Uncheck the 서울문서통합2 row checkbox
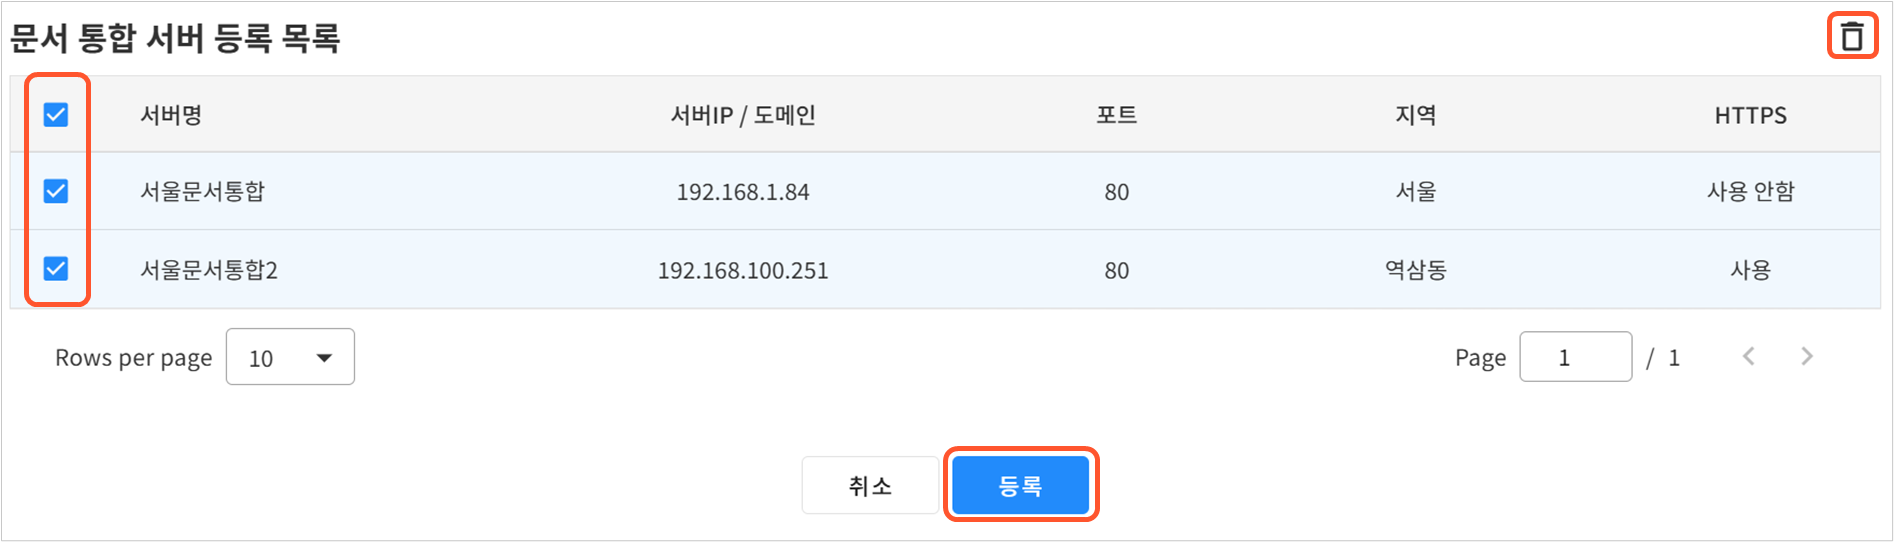Viewport: 1894px width, 542px height. [x=56, y=268]
